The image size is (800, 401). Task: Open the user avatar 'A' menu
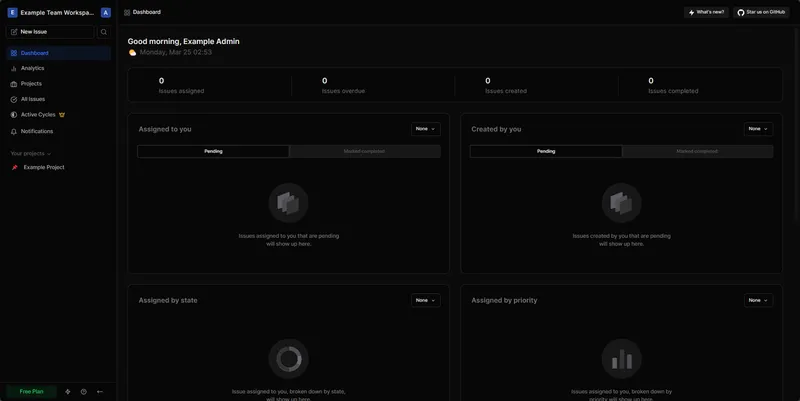pos(106,13)
